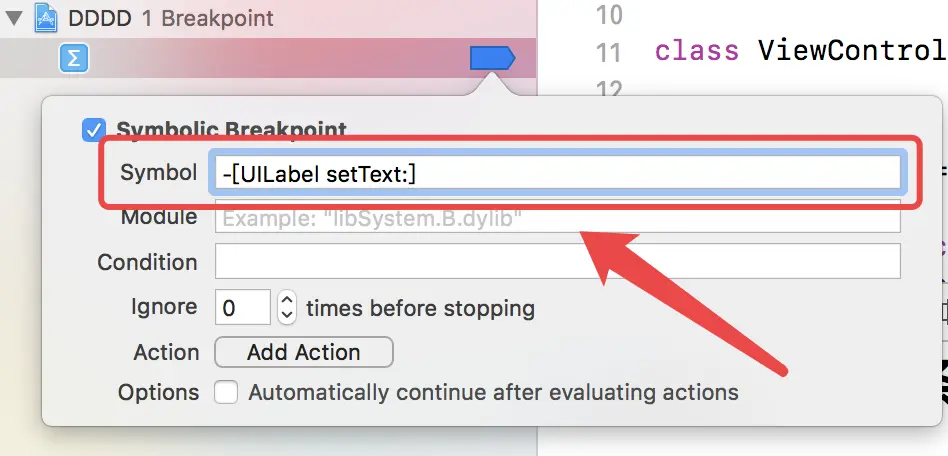Enable Automatically continue after evaluating actions
This screenshot has height=456, width=948.
click(x=226, y=392)
